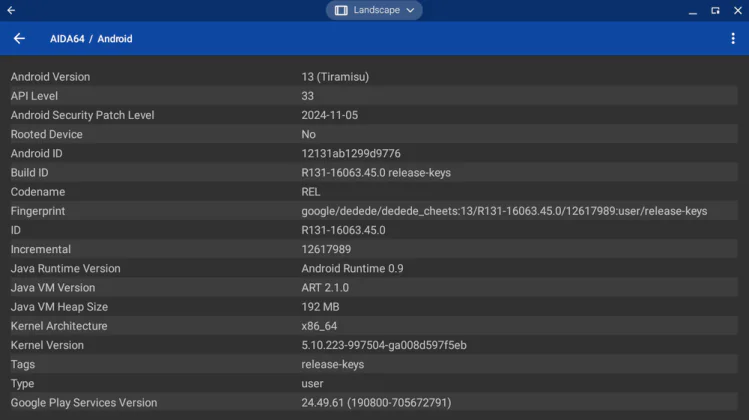Select the Codename label
This screenshot has width=749, height=420.
[38, 192]
